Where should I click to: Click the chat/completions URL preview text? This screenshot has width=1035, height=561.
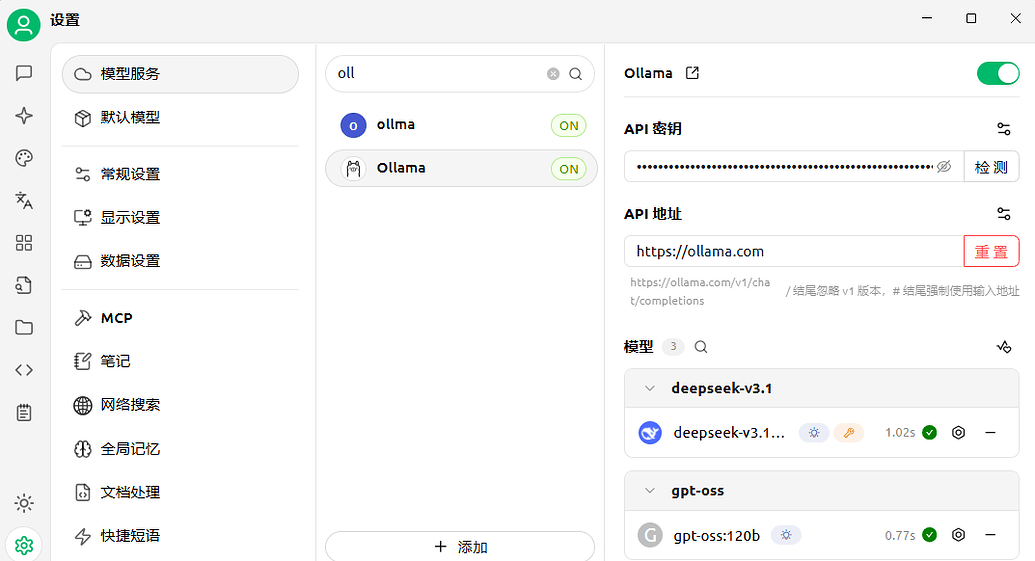point(700,291)
